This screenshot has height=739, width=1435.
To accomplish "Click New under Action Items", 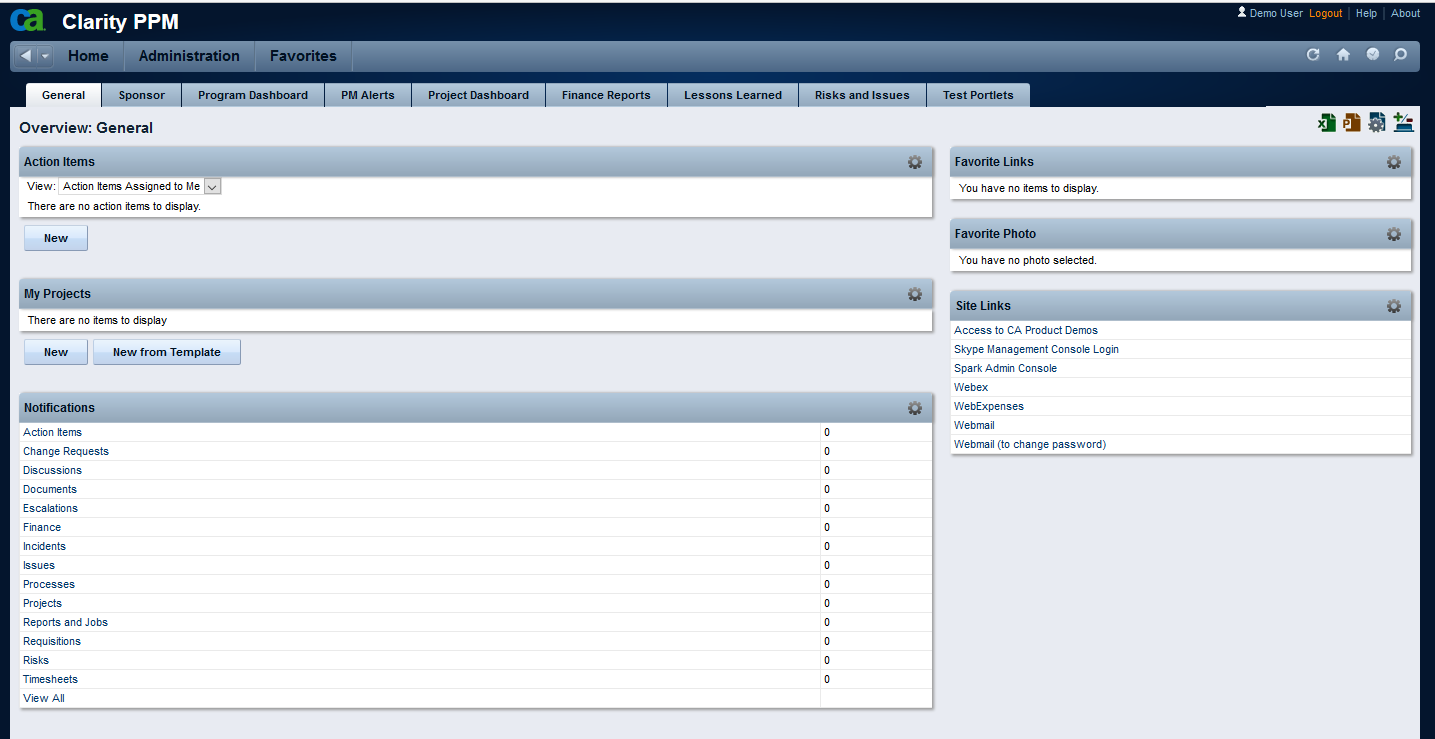I will (56, 238).
